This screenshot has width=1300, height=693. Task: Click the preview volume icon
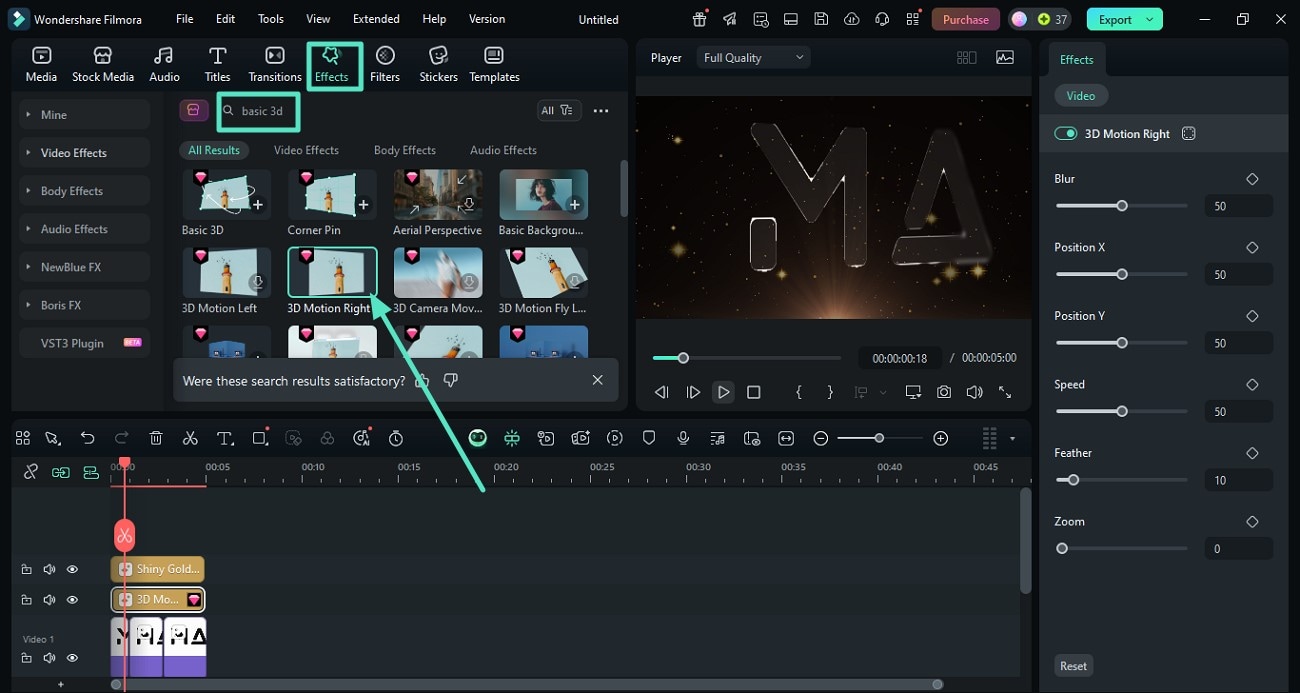[x=974, y=393]
